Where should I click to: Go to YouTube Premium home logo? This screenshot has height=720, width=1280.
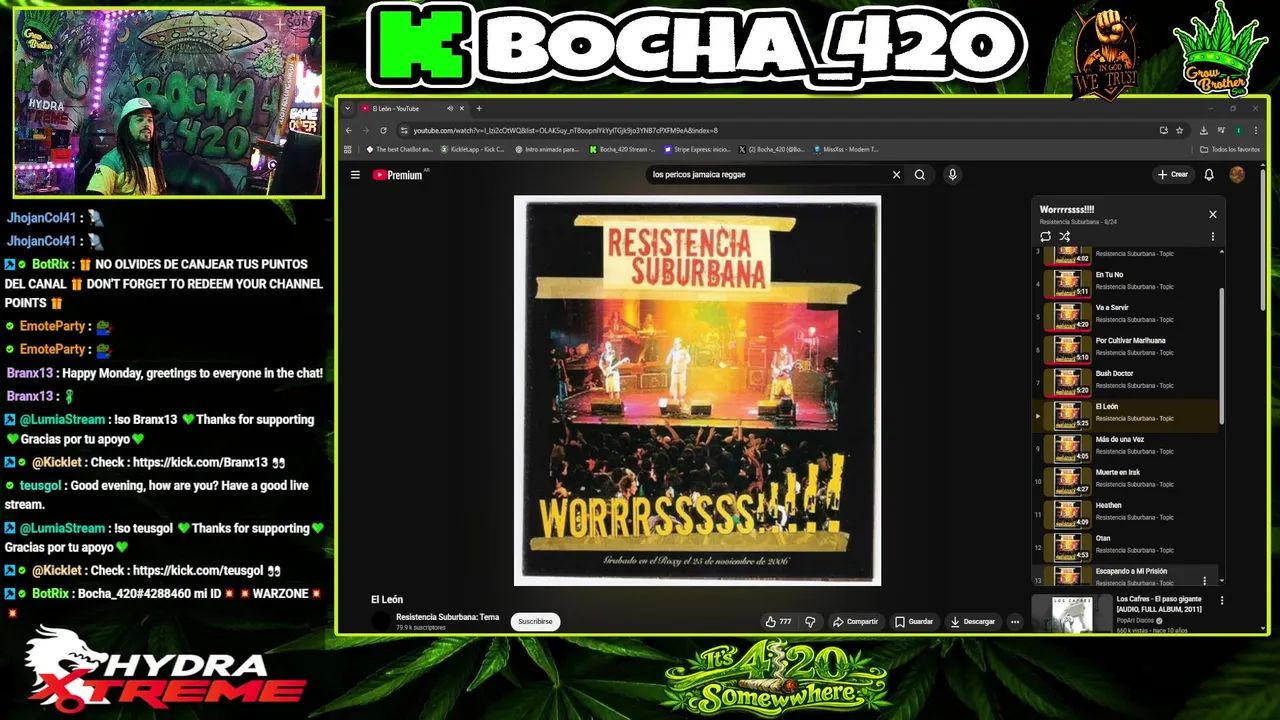click(398, 175)
